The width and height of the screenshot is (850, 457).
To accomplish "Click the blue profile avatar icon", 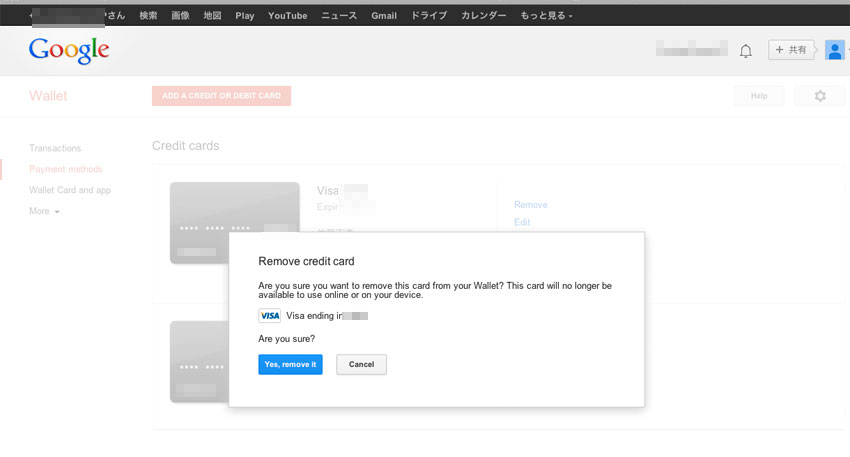I will [x=835, y=50].
